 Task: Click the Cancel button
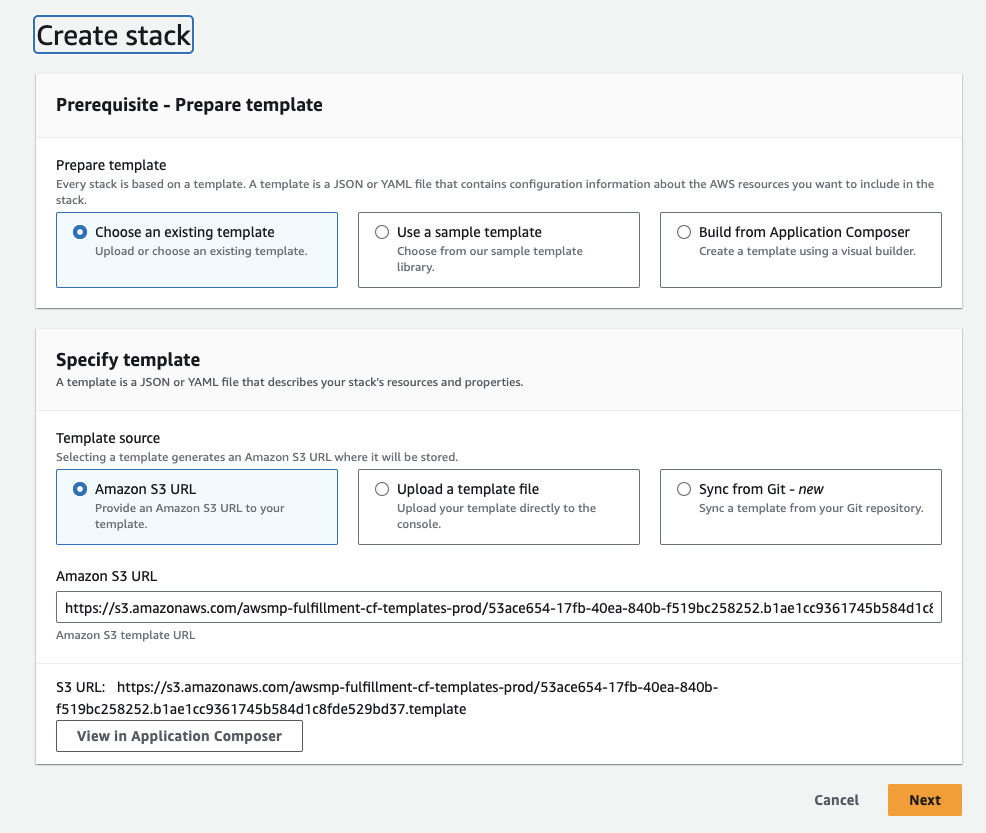[836, 800]
